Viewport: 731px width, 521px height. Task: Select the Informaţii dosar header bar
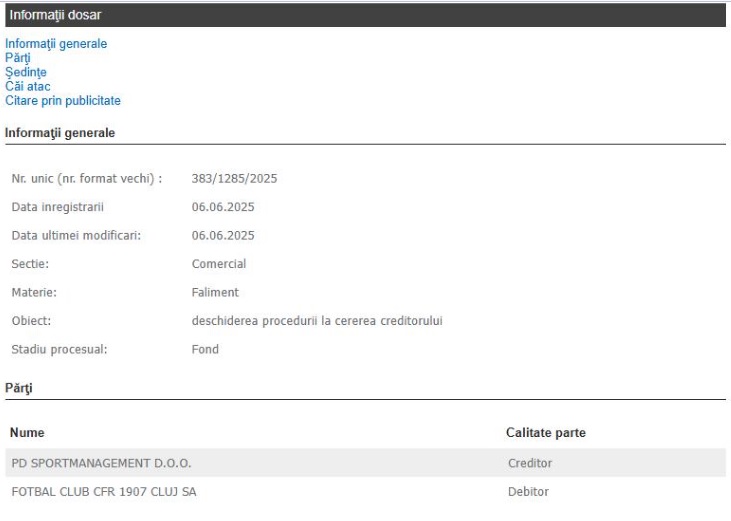click(x=366, y=15)
